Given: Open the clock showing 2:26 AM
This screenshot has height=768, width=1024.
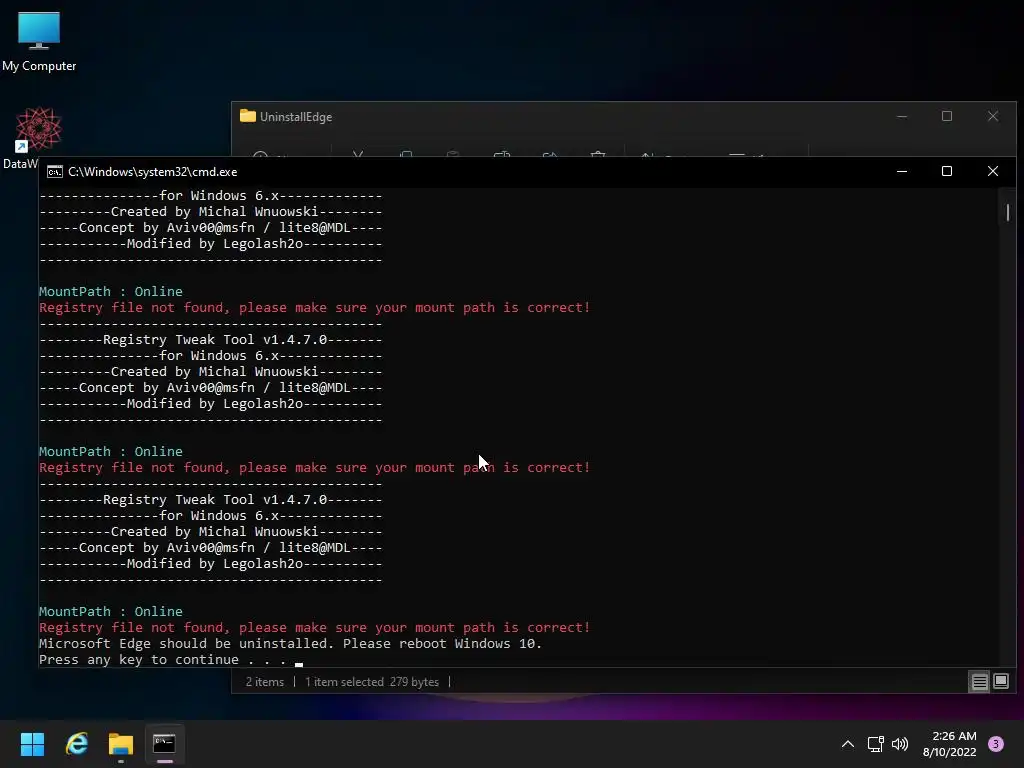Looking at the screenshot, I should click(950, 744).
